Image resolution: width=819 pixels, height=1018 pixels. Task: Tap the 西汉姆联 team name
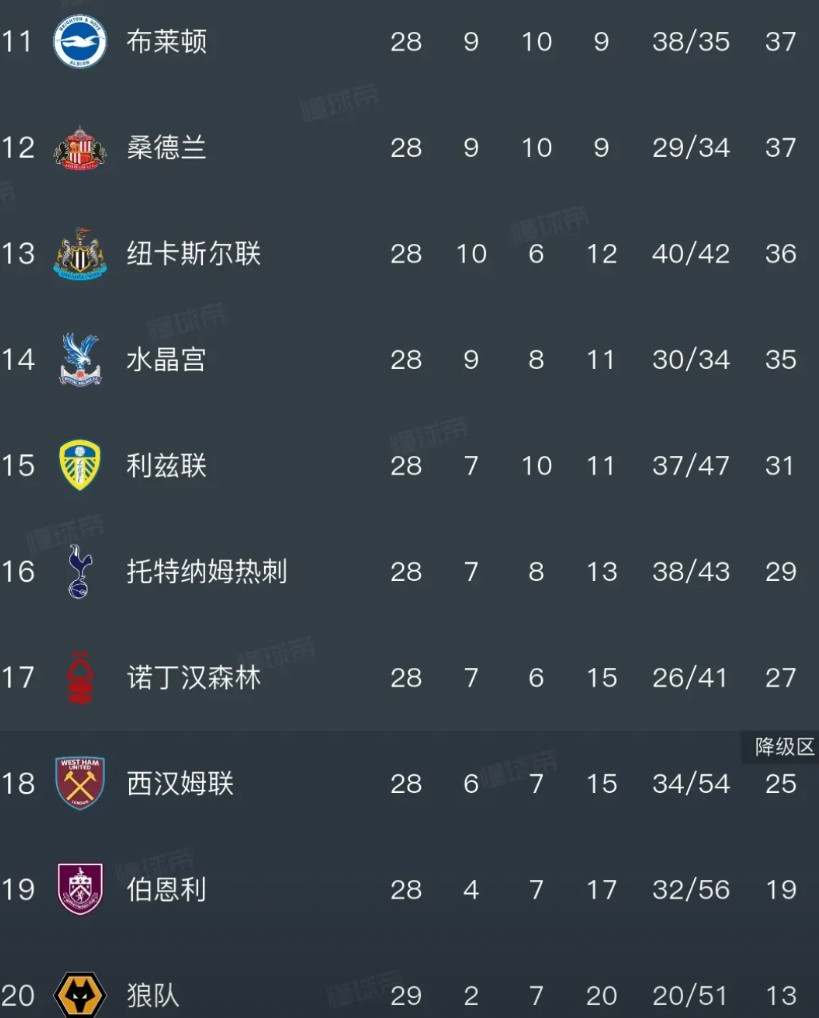point(180,784)
